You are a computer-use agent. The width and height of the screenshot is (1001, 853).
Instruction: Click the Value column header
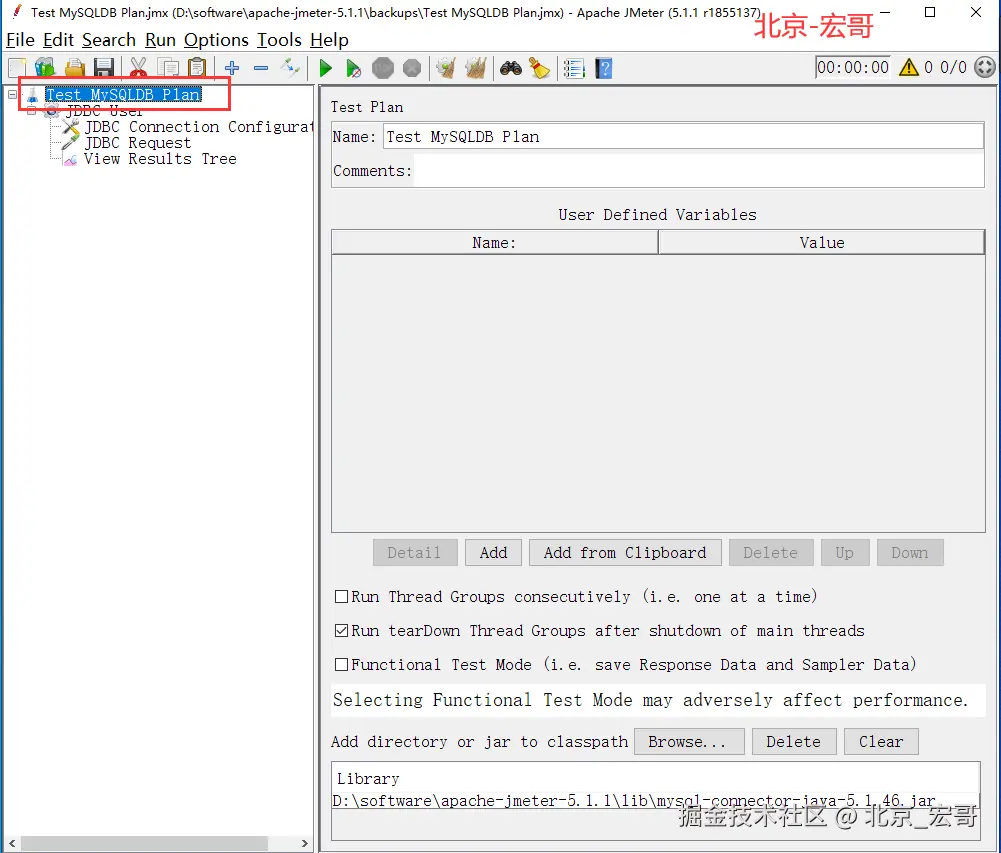822,243
